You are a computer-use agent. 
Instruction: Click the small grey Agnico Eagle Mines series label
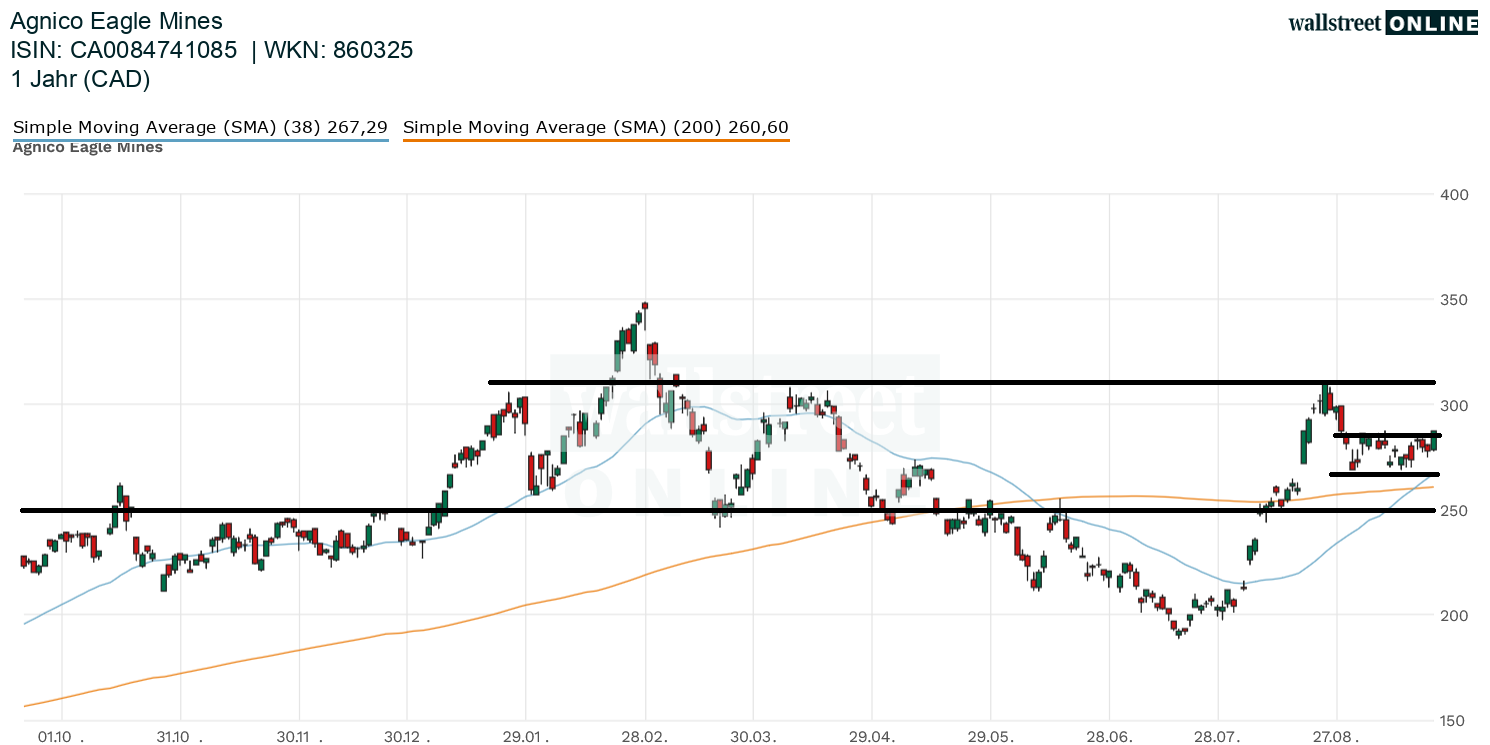click(x=88, y=148)
